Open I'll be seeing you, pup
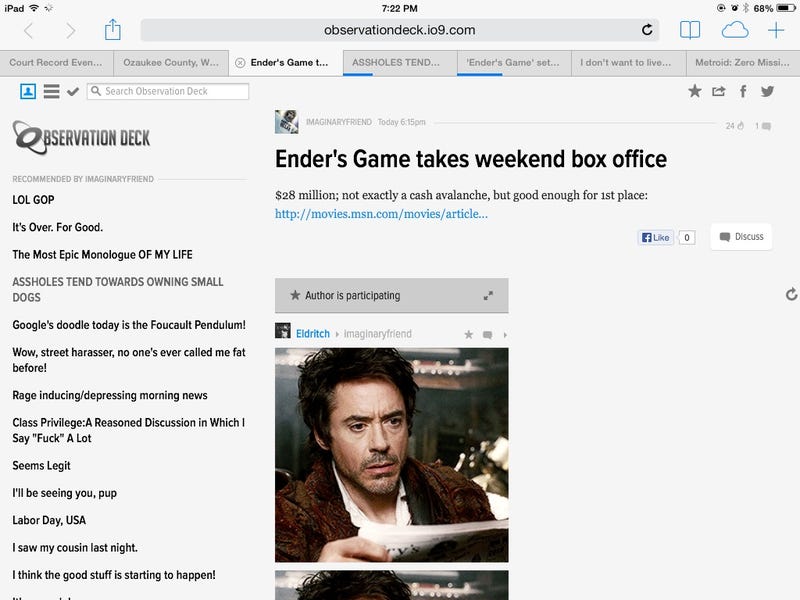 65,493
